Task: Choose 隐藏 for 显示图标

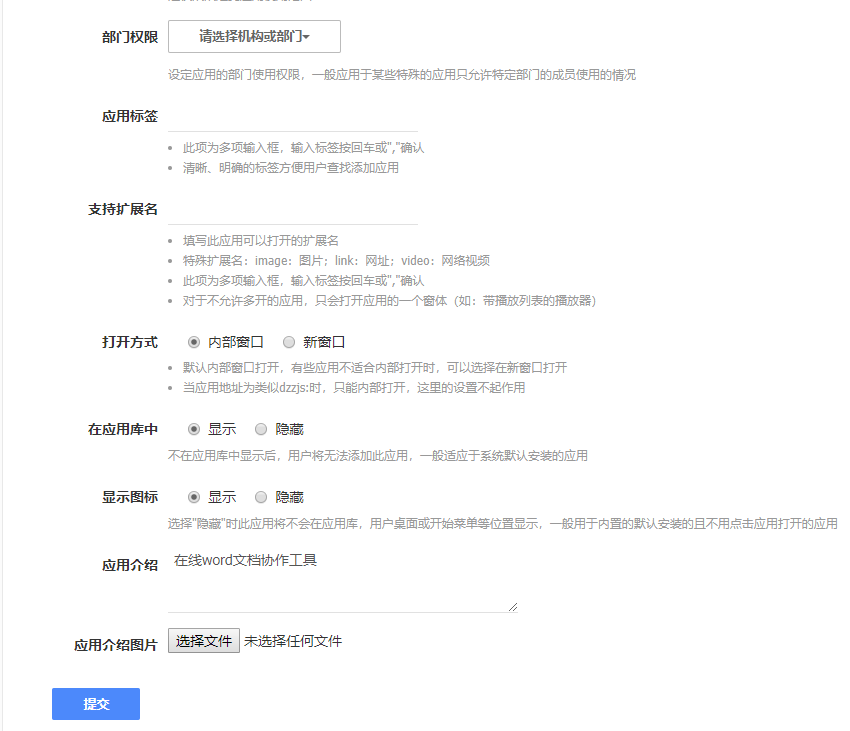Action: [x=261, y=497]
